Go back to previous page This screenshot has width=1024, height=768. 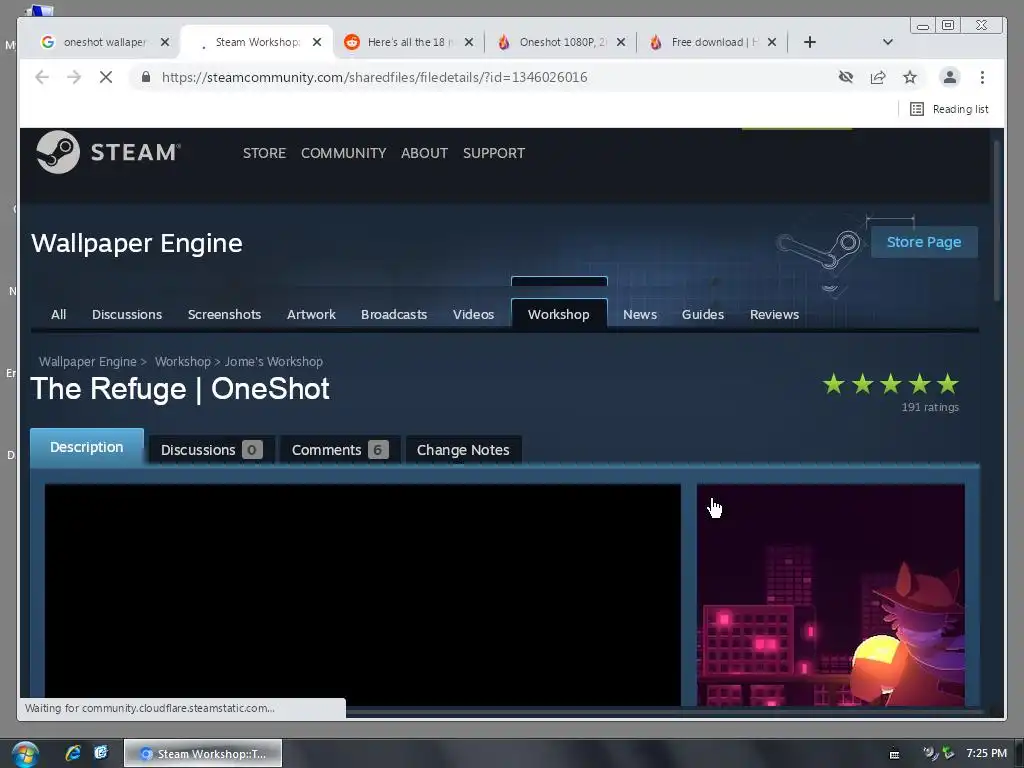[x=42, y=77]
